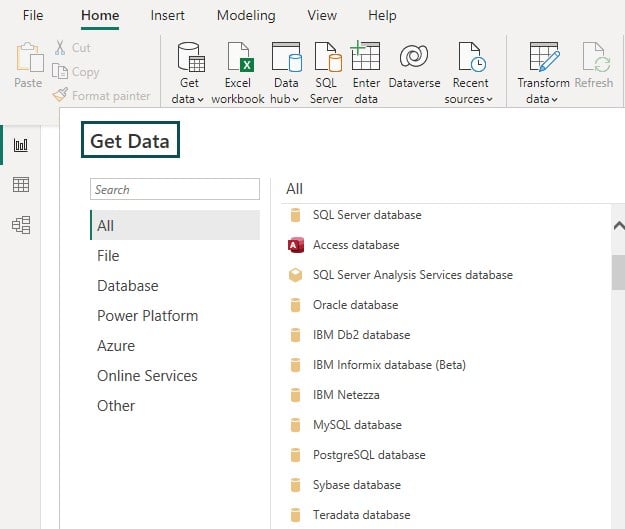This screenshot has height=529, width=625.
Task: Click the Copy icon
Action: pos(60,72)
